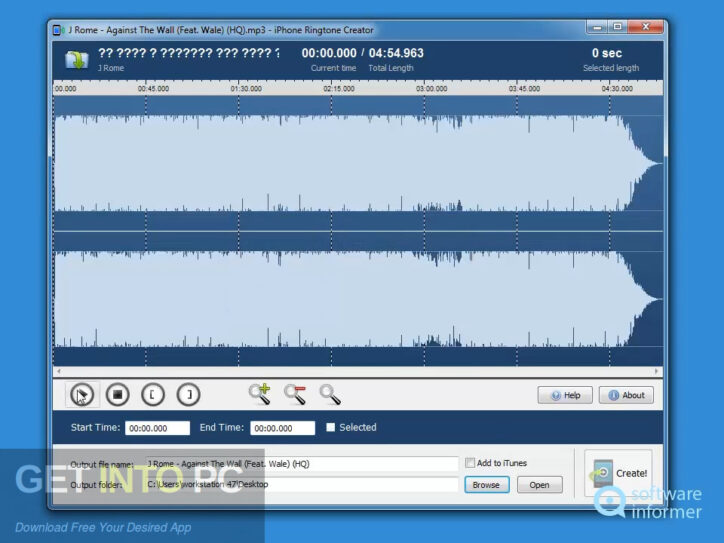Viewport: 724px width, 543px height.
Task: Zoom out of the waveform
Action: pos(295,394)
